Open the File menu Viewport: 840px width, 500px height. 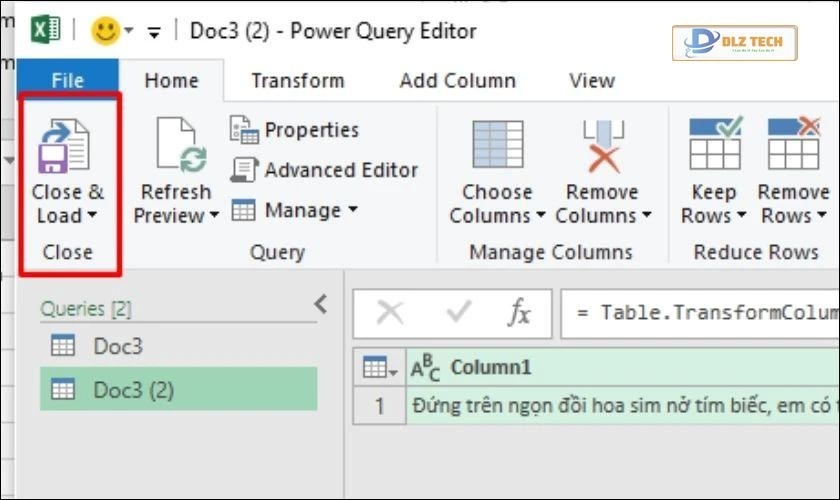coord(67,81)
